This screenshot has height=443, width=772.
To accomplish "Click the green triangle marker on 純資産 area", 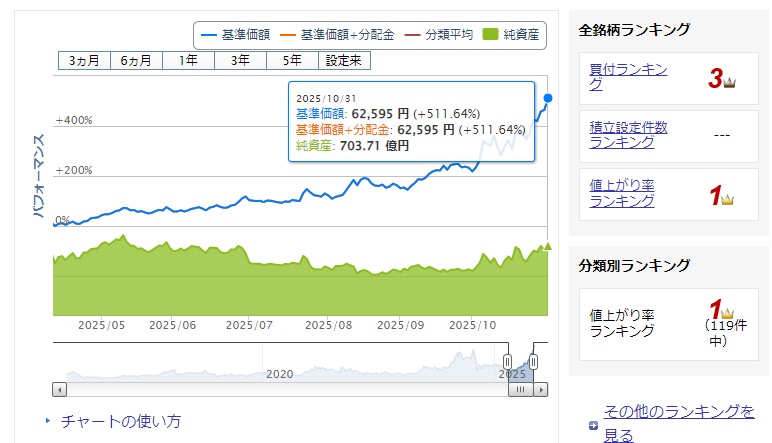I will click(546, 246).
